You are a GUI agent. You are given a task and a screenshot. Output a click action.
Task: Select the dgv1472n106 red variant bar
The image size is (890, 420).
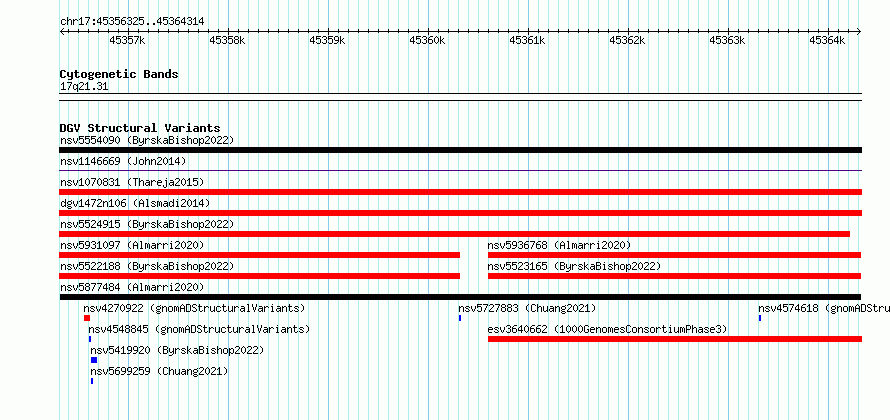click(460, 213)
